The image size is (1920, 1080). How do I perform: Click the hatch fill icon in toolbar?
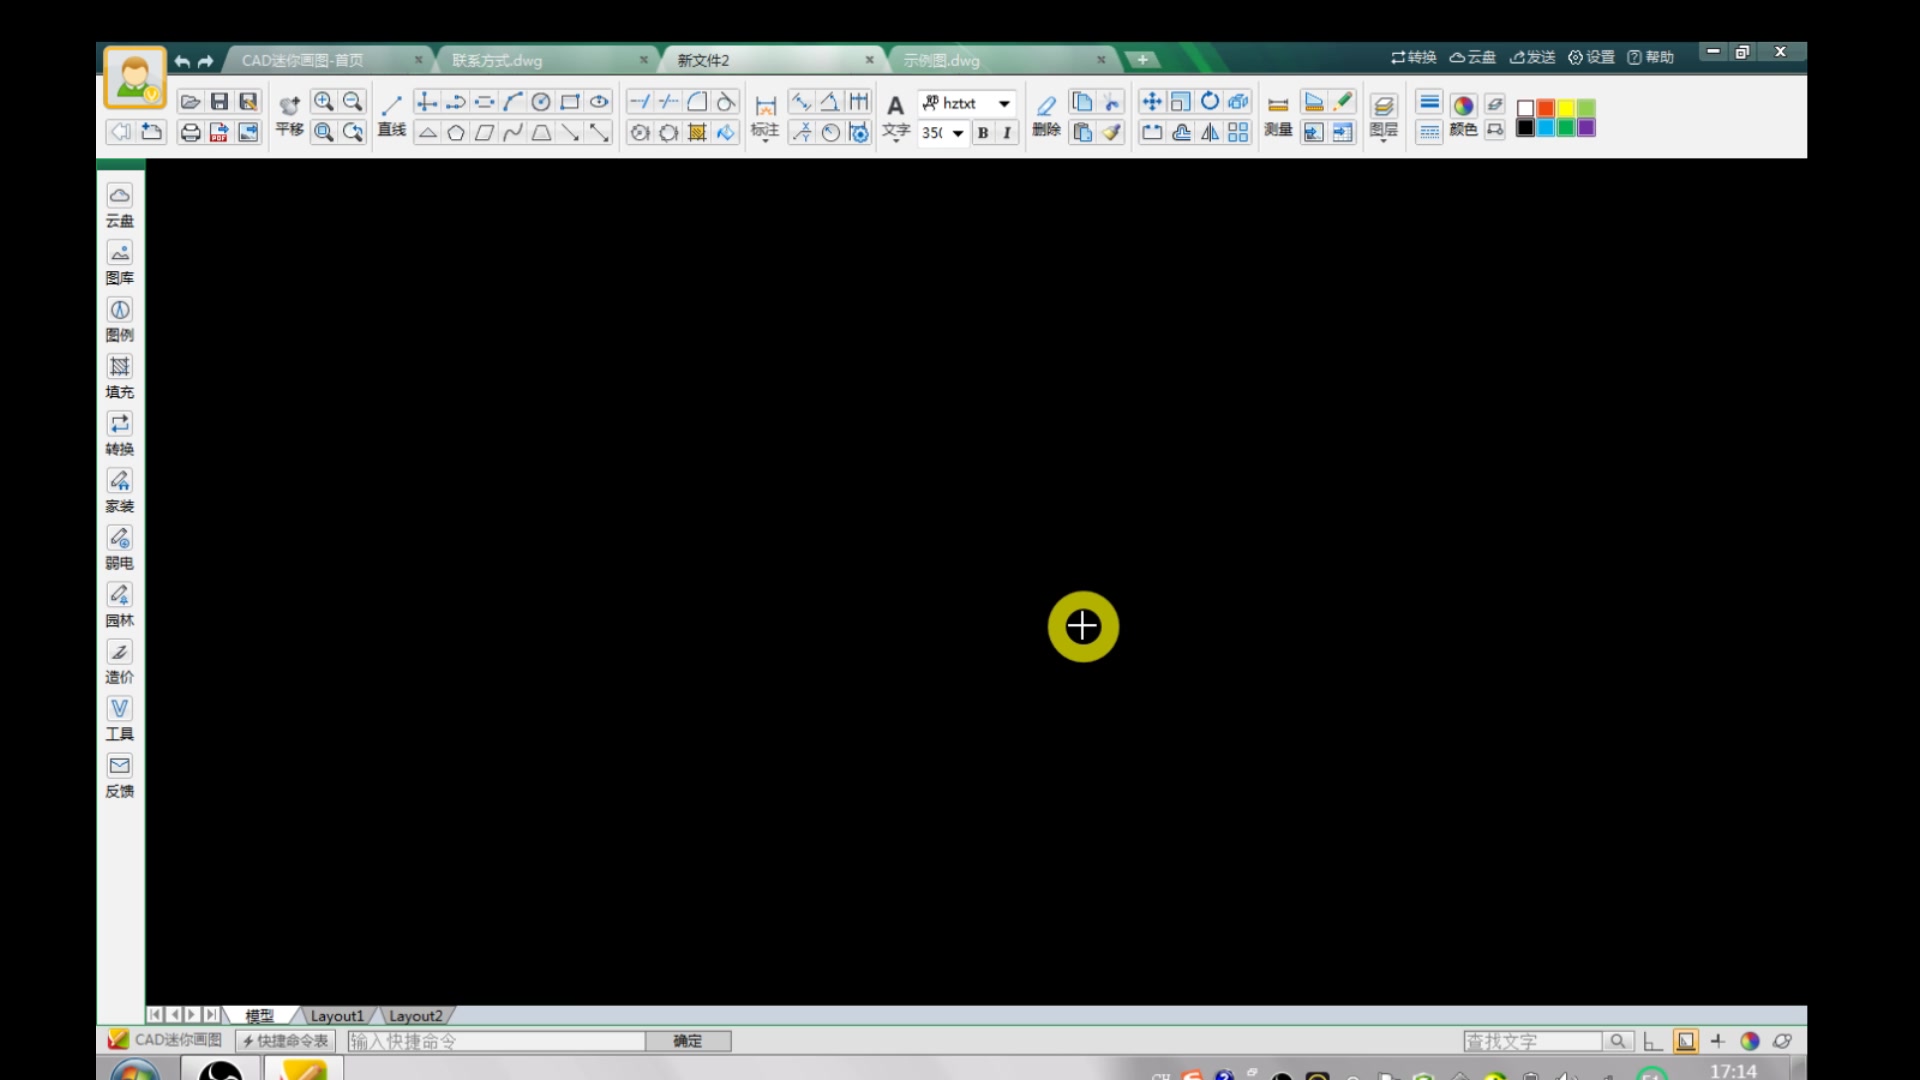point(697,132)
